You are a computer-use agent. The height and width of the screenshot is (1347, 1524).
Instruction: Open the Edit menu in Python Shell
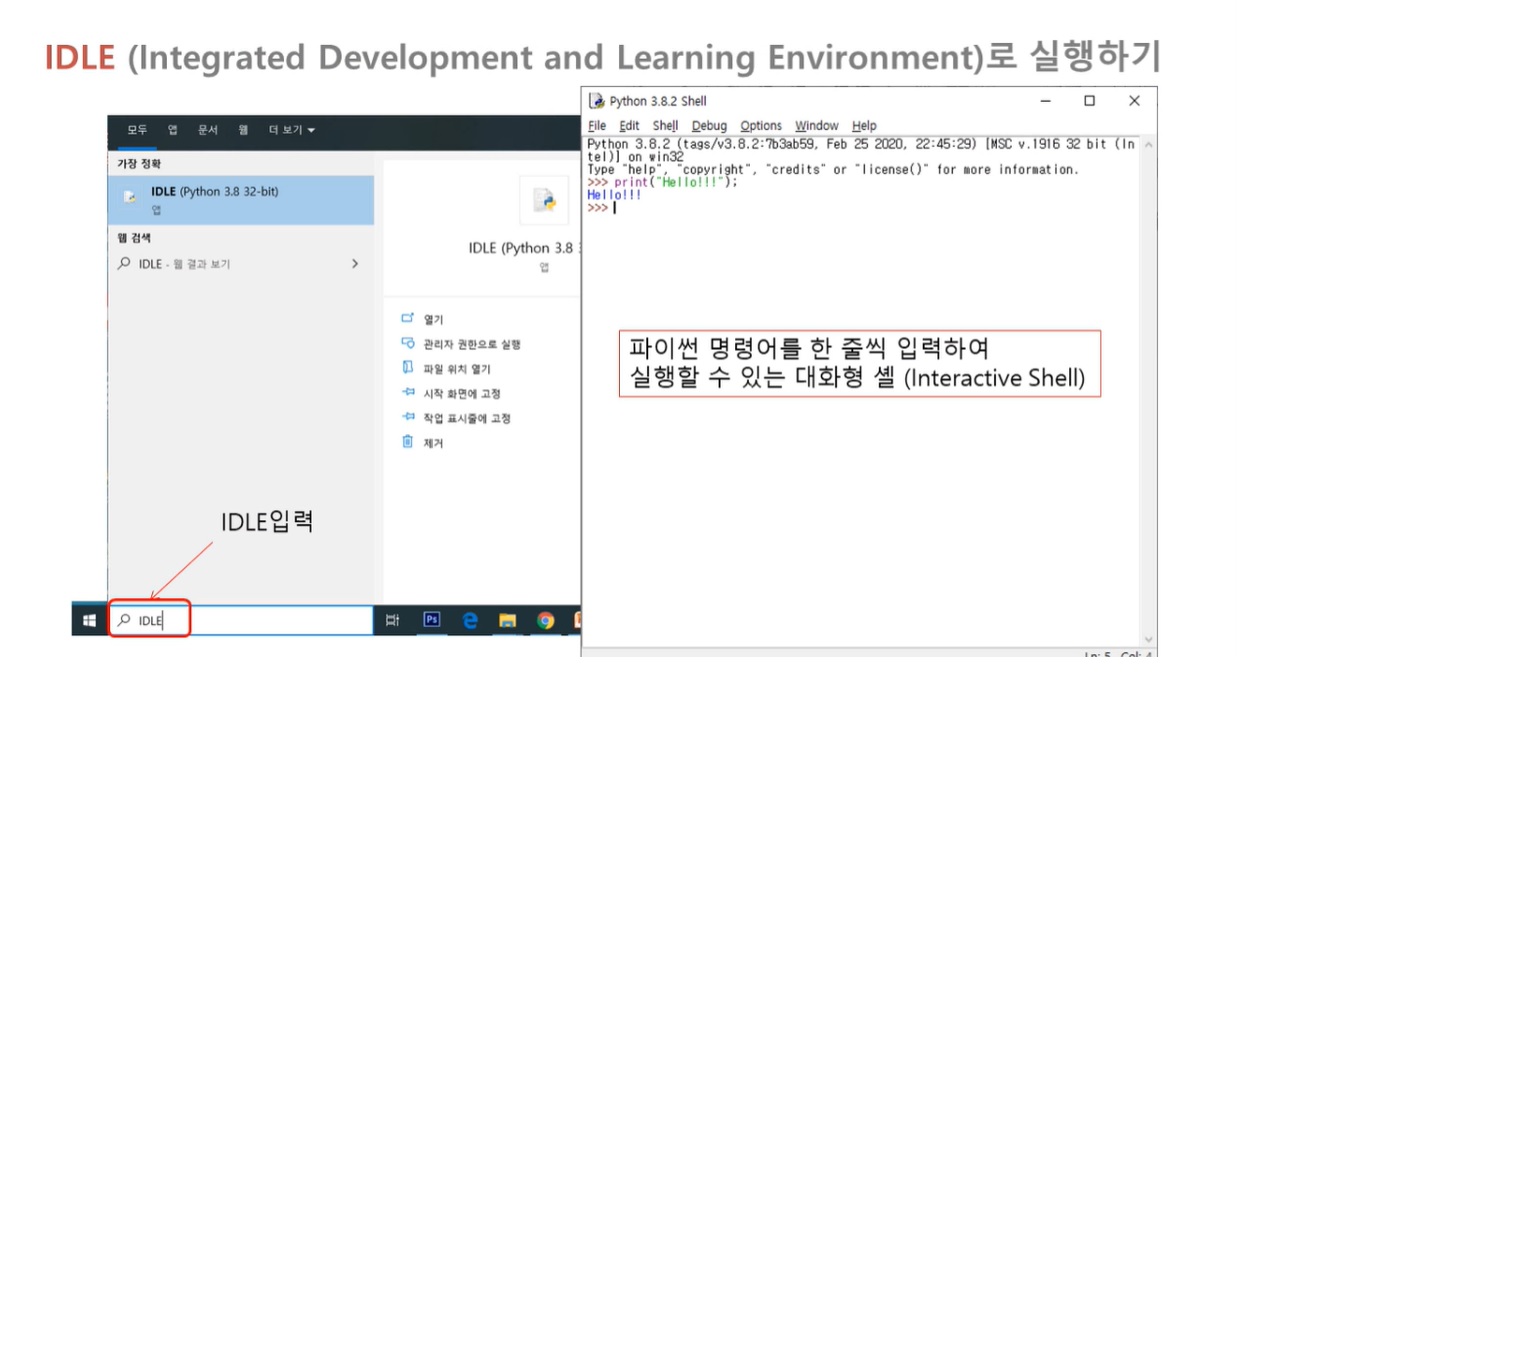tap(629, 126)
